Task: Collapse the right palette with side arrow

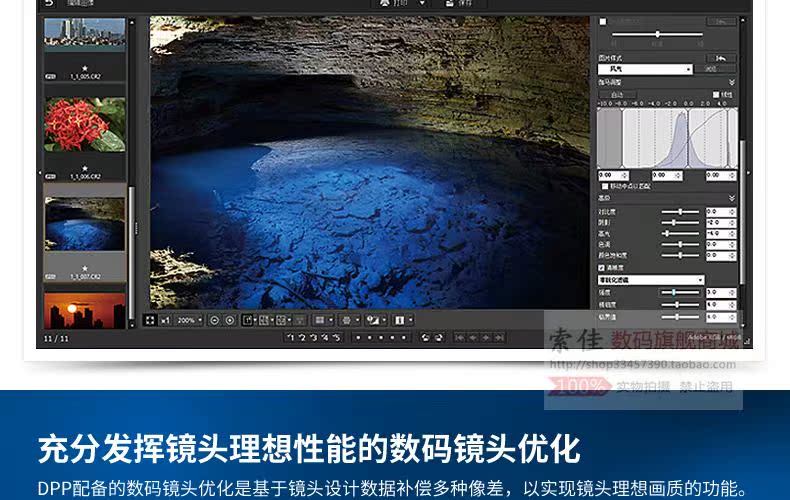Action: [748, 173]
